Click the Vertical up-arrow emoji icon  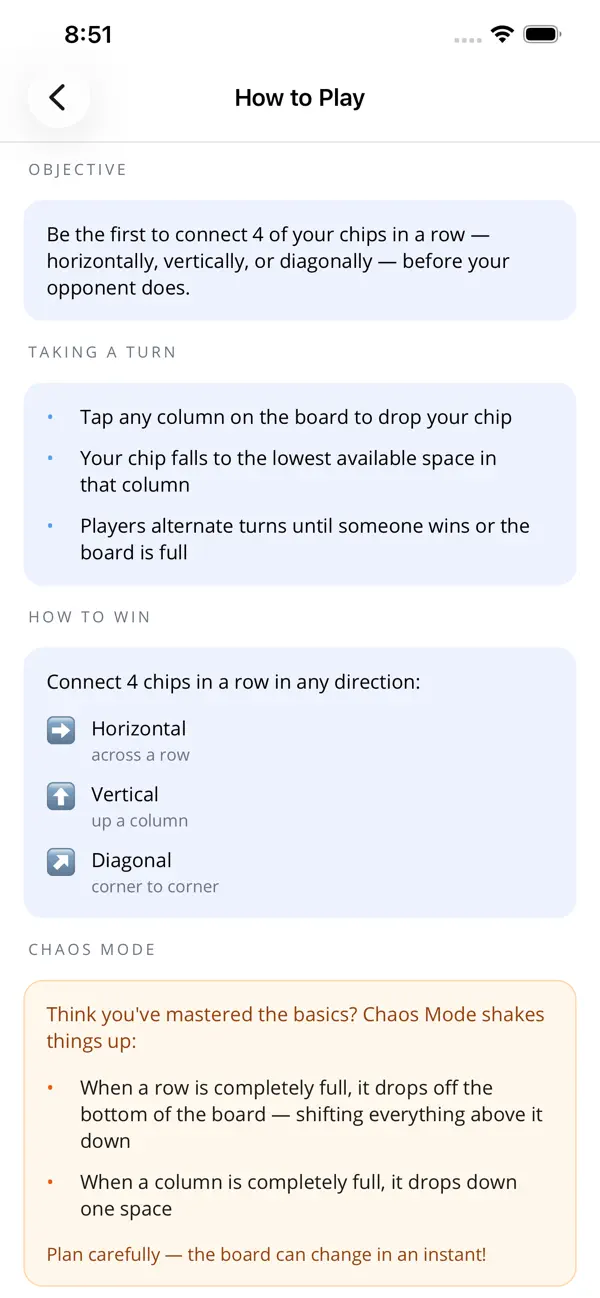click(x=61, y=796)
